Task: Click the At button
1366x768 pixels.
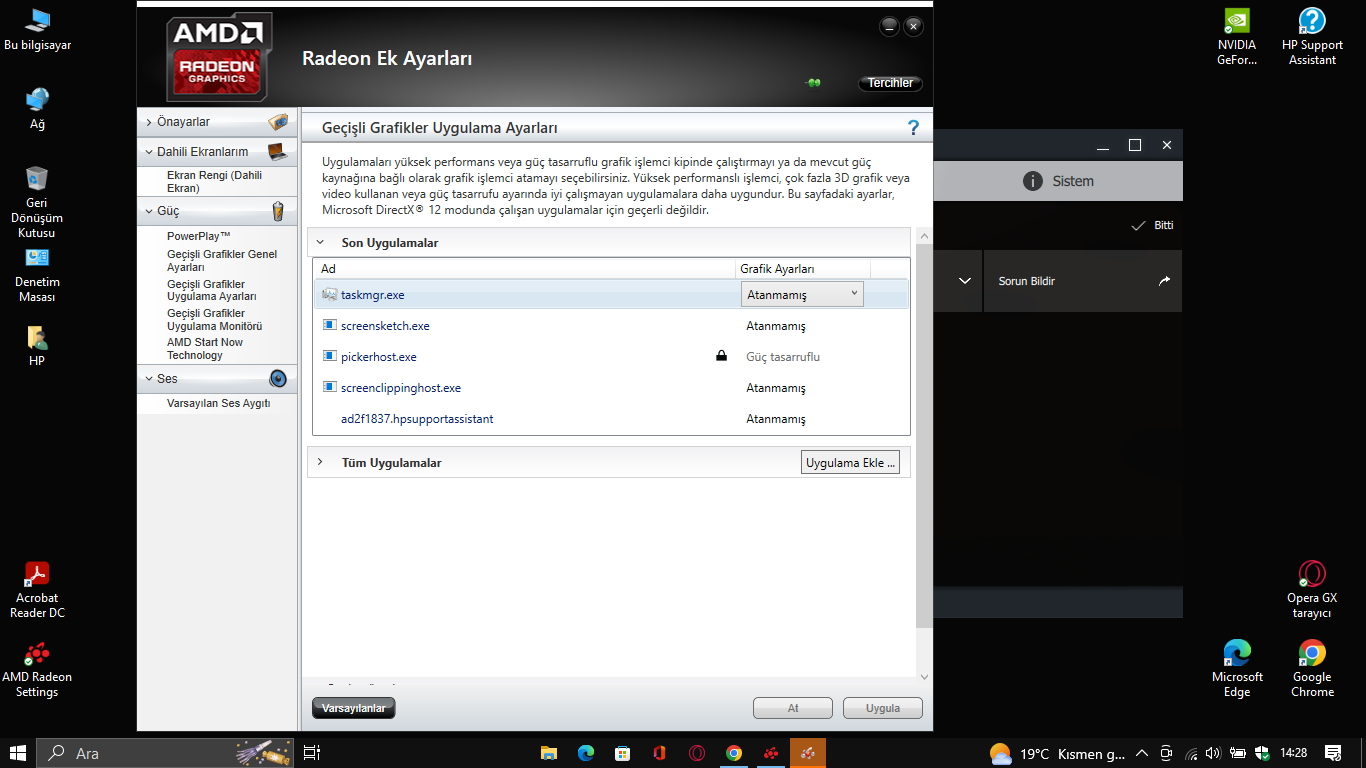Action: (x=793, y=708)
